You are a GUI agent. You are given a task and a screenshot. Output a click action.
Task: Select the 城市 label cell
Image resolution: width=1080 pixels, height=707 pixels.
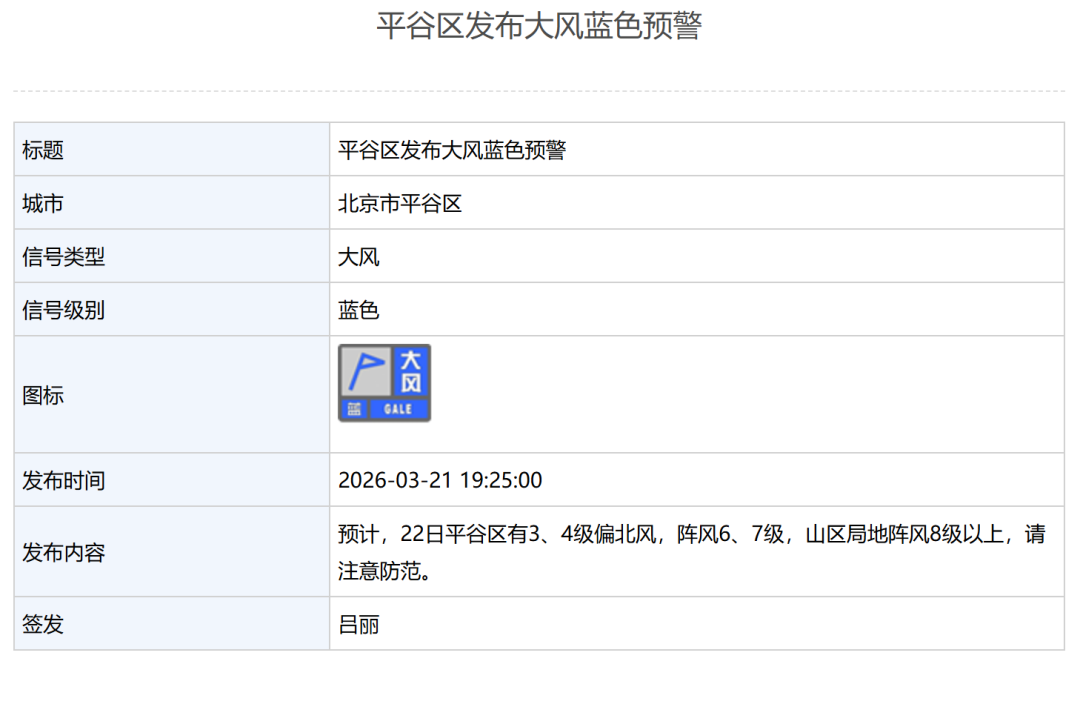coord(43,204)
